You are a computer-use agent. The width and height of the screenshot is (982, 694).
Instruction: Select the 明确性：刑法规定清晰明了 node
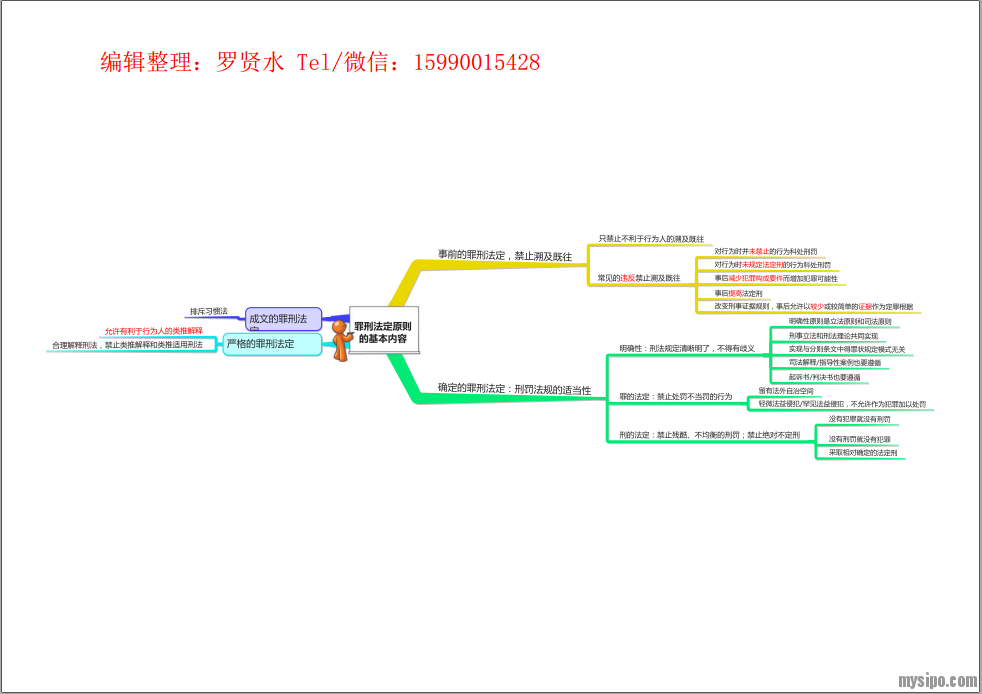click(x=687, y=348)
